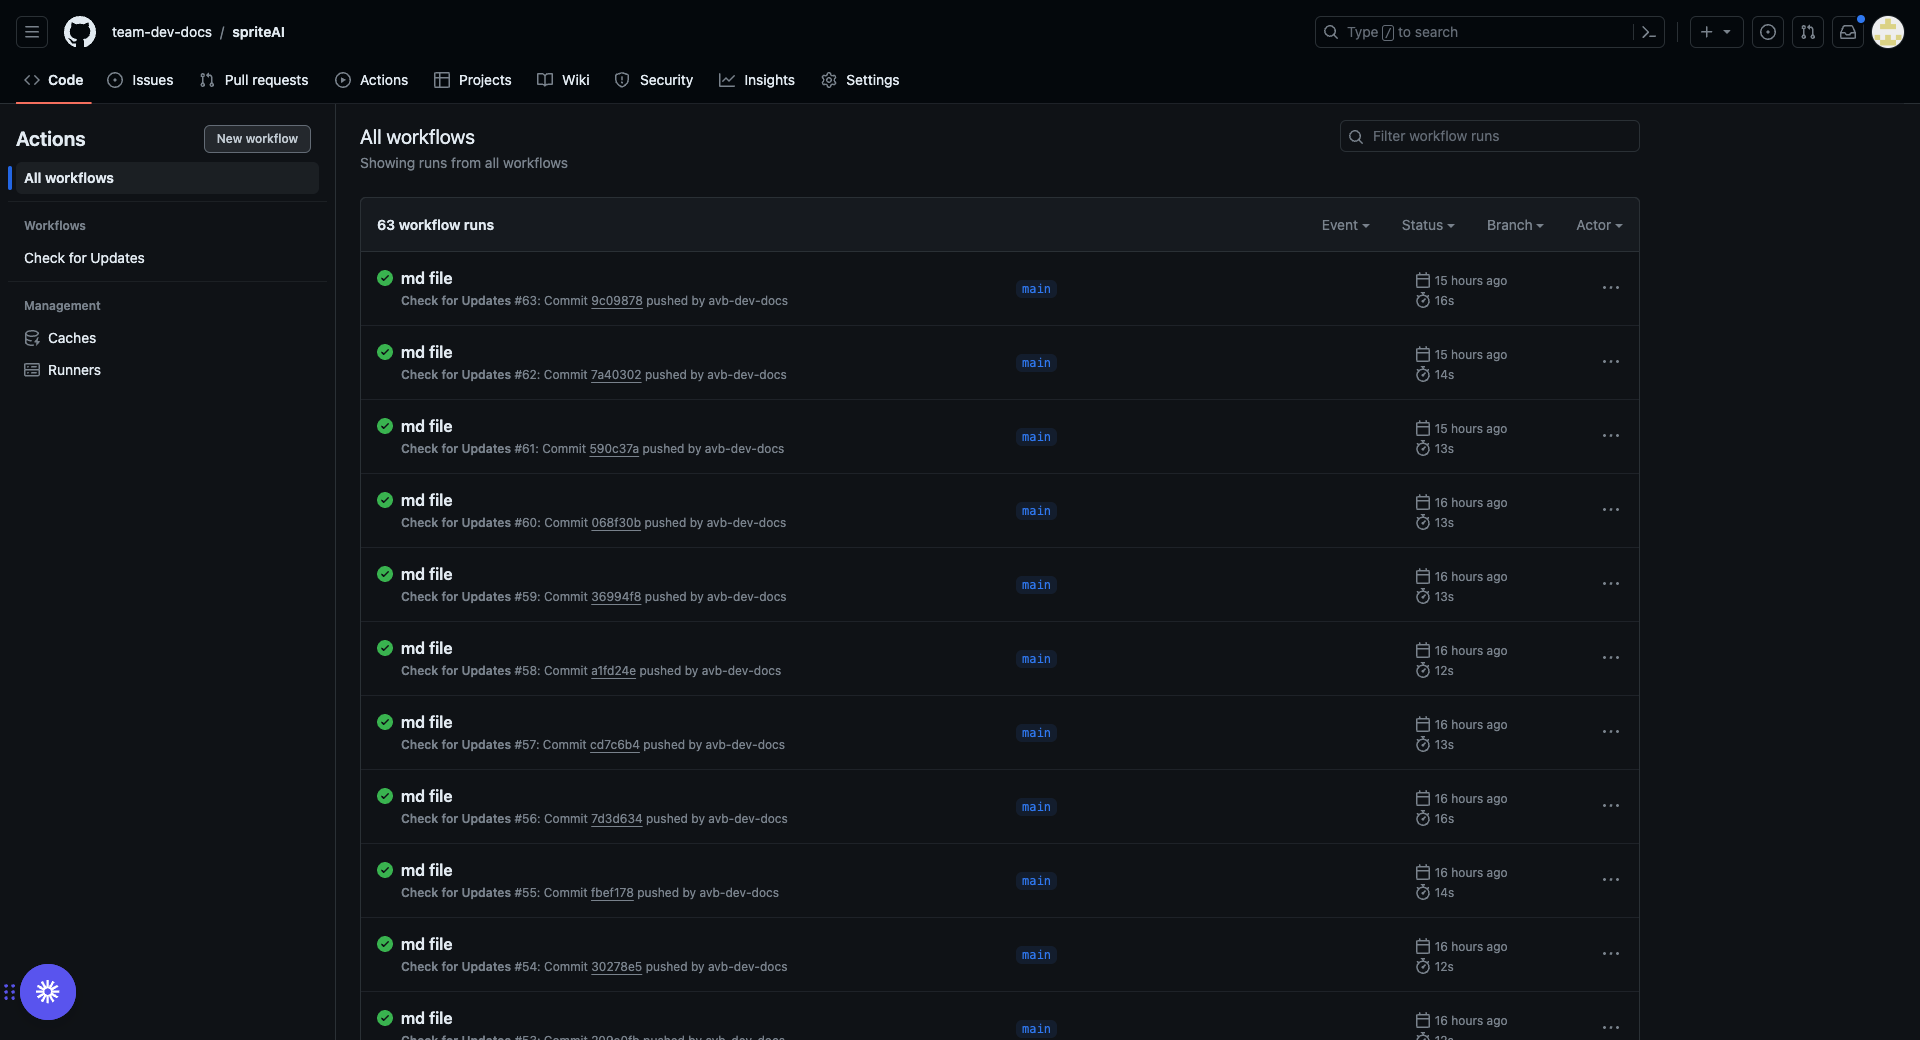Open the pull requests icon in header
The image size is (1920, 1040).
click(1808, 32)
